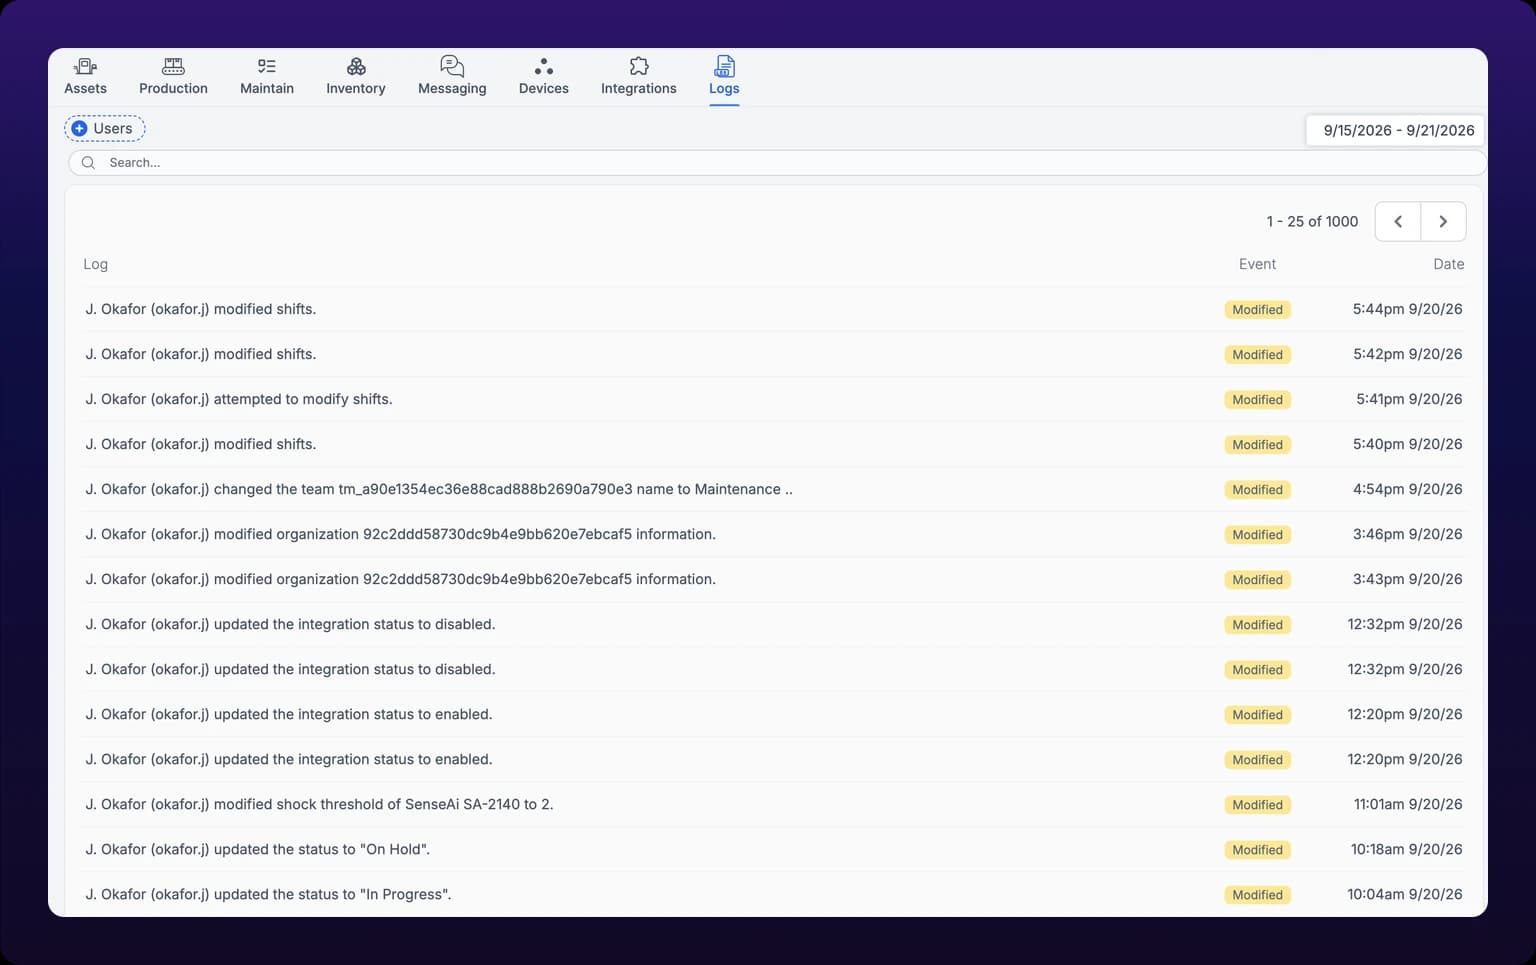The height and width of the screenshot is (965, 1536).
Task: Click the Event column header
Action: point(1257,264)
